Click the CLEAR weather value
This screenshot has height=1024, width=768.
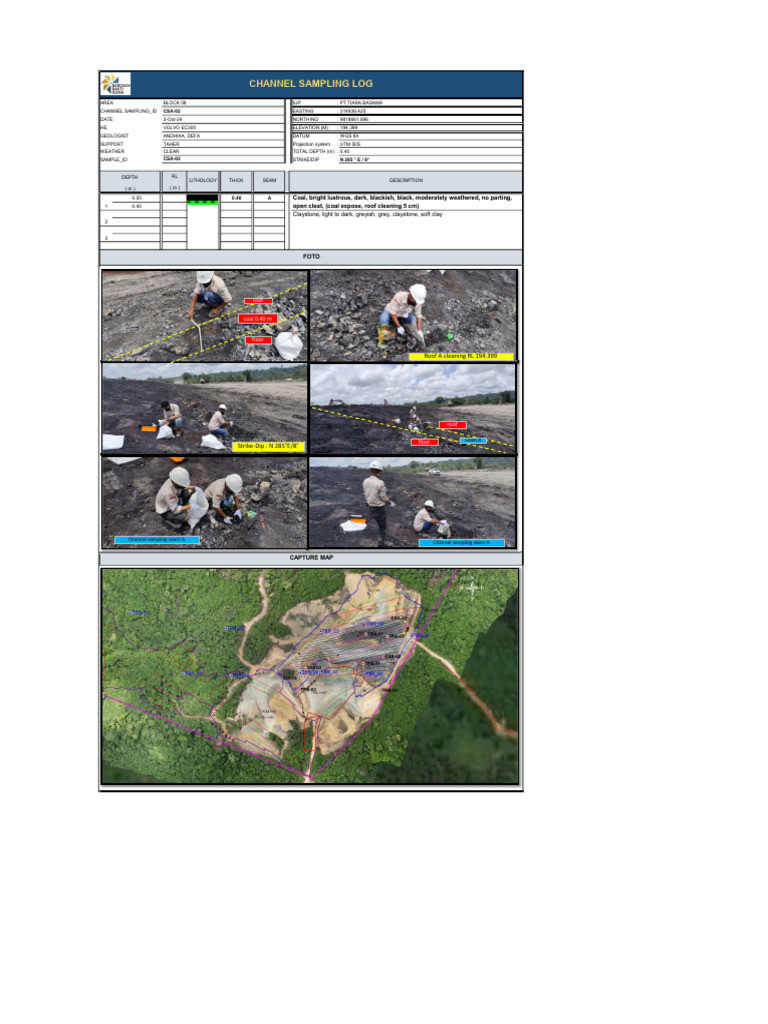point(171,151)
